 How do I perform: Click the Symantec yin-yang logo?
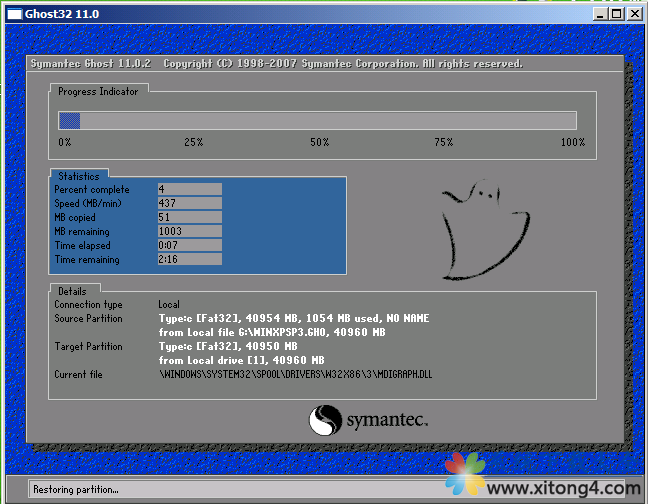(x=325, y=420)
